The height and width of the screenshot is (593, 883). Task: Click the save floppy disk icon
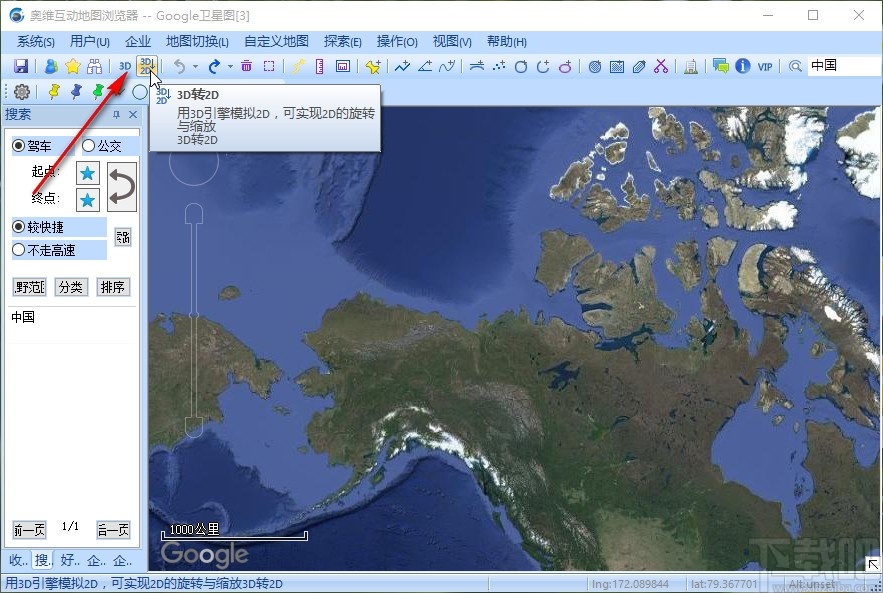coord(21,66)
